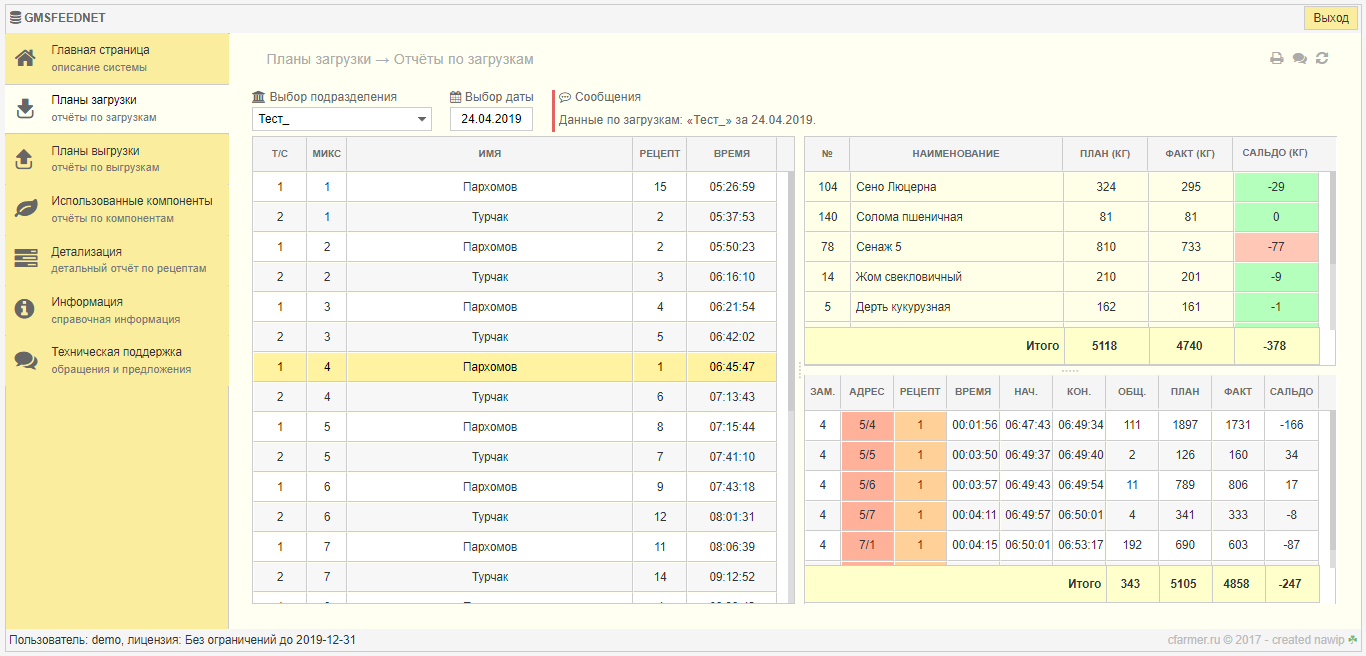The image size is (1366, 656).
Task: Click the red saldo cell showing -77
Action: [x=1276, y=247]
